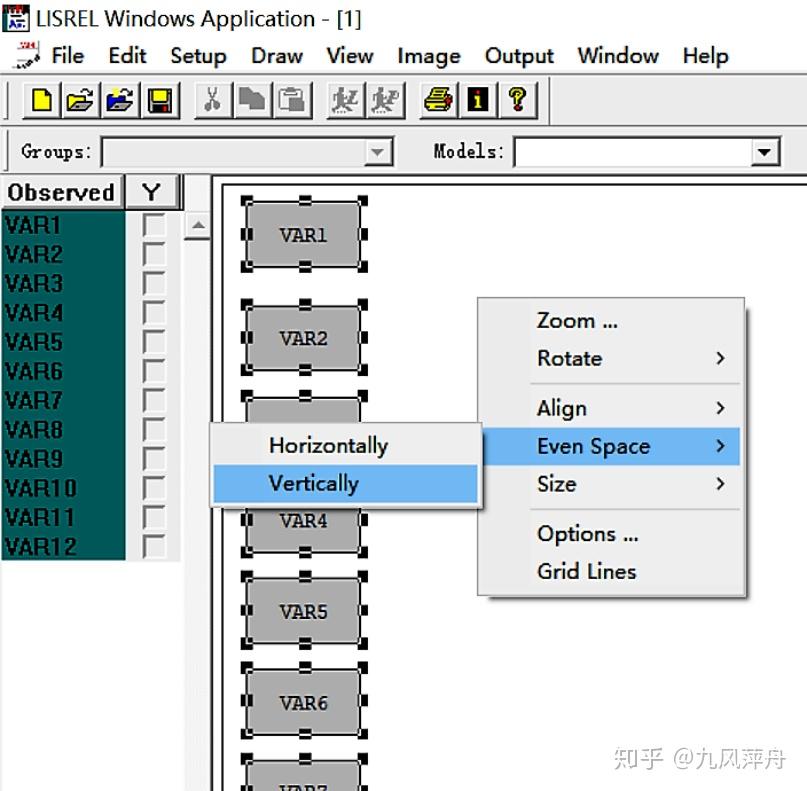Click the scrollbar up arrow beside variable list
Image resolution: width=807 pixels, height=791 pixels.
(x=197, y=226)
